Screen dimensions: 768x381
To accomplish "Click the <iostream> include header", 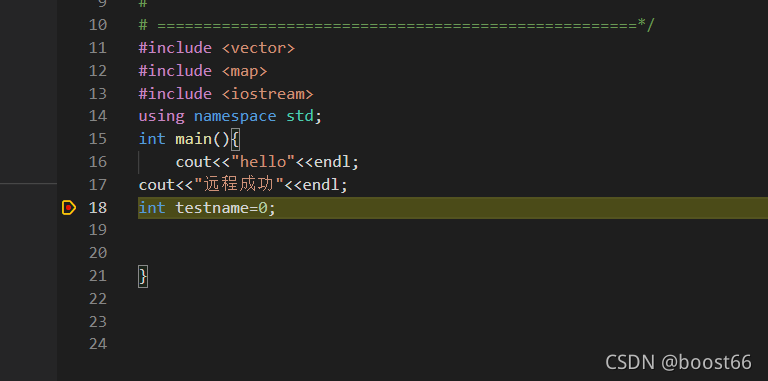I will pyautogui.click(x=267, y=94).
